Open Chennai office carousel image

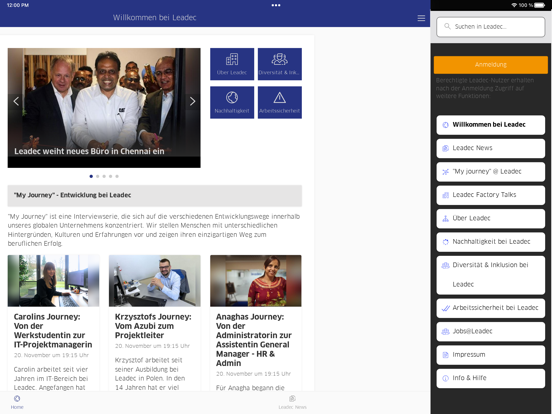coord(104,108)
